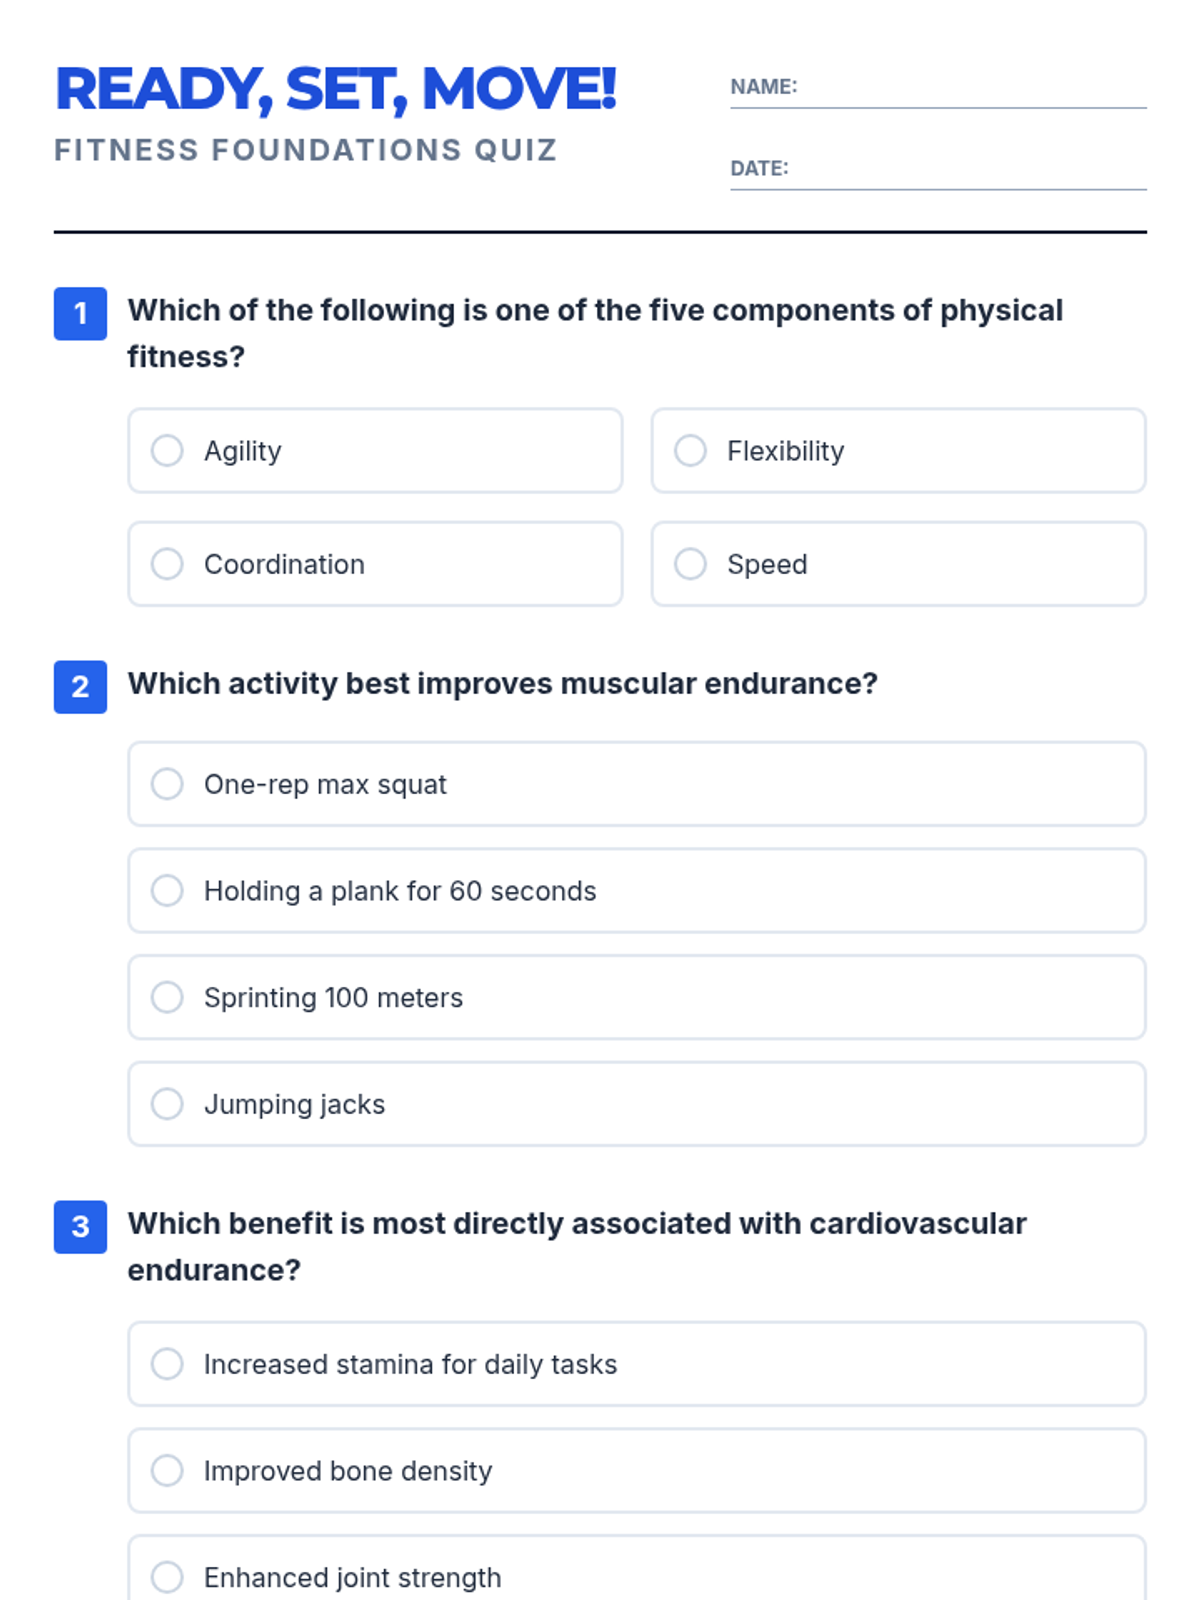Select the Coordination radio button
Screen dimensions: 1200x1600
click(x=167, y=564)
